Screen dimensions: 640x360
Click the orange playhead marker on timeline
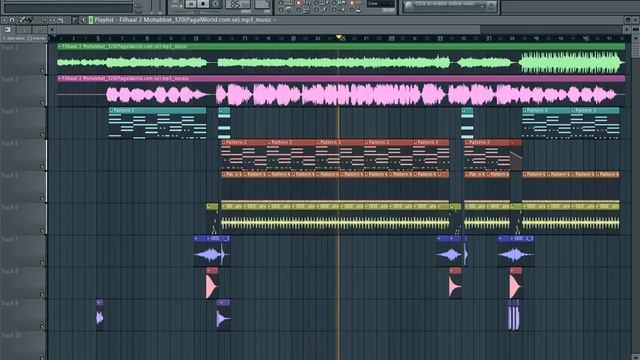[x=339, y=37]
